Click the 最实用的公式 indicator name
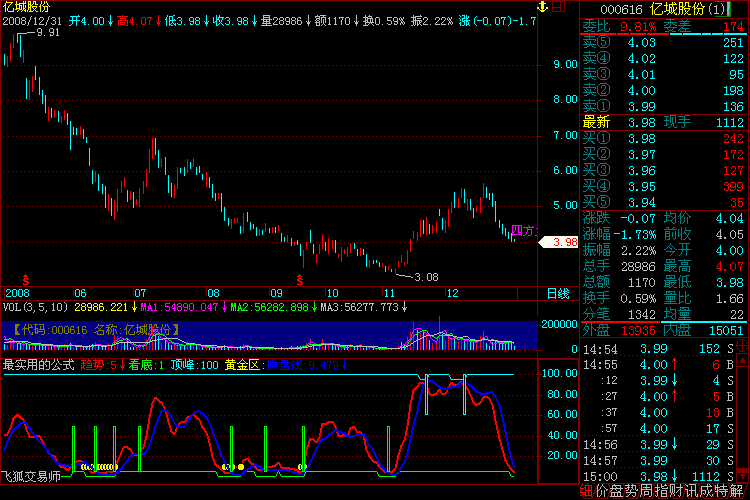The height and width of the screenshot is (500, 750). pos(38,365)
